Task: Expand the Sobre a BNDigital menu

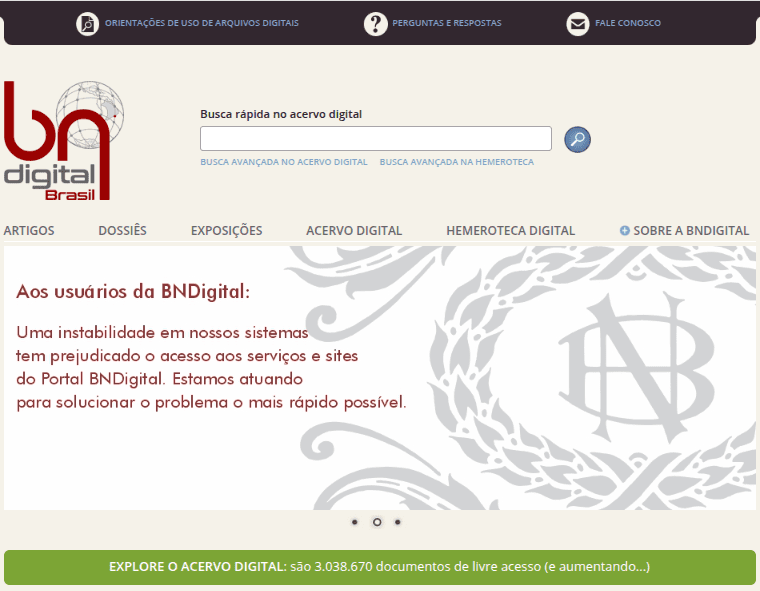Action: pos(691,231)
